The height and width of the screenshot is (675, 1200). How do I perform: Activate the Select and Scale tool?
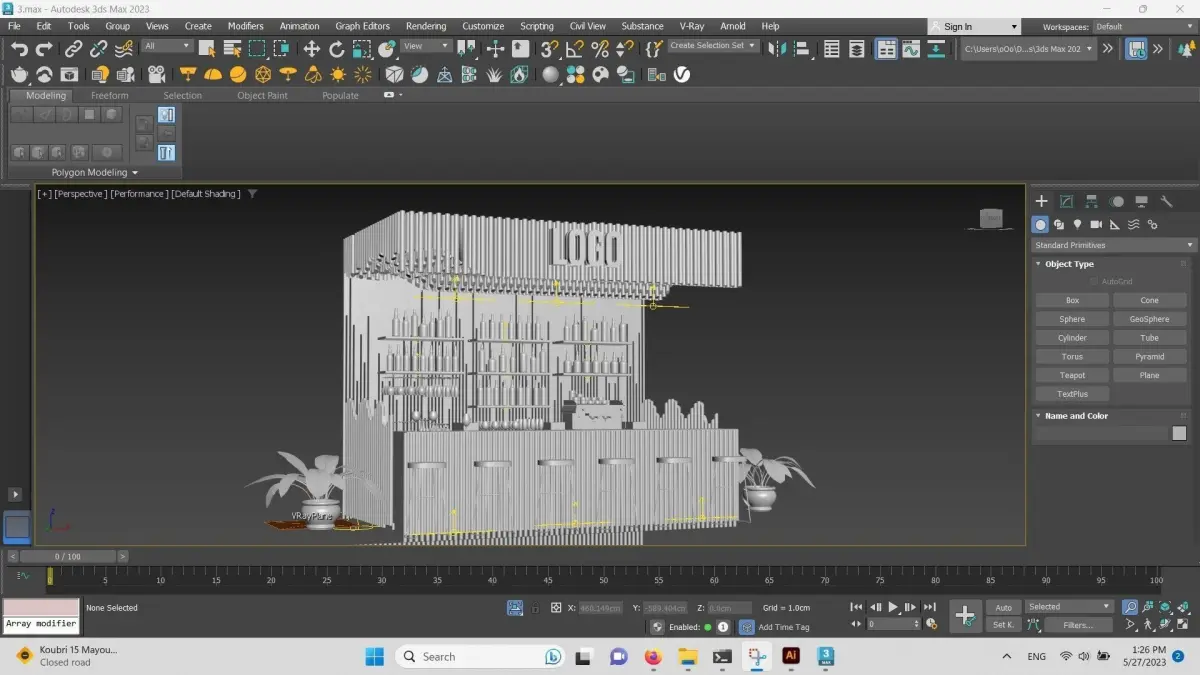362,48
